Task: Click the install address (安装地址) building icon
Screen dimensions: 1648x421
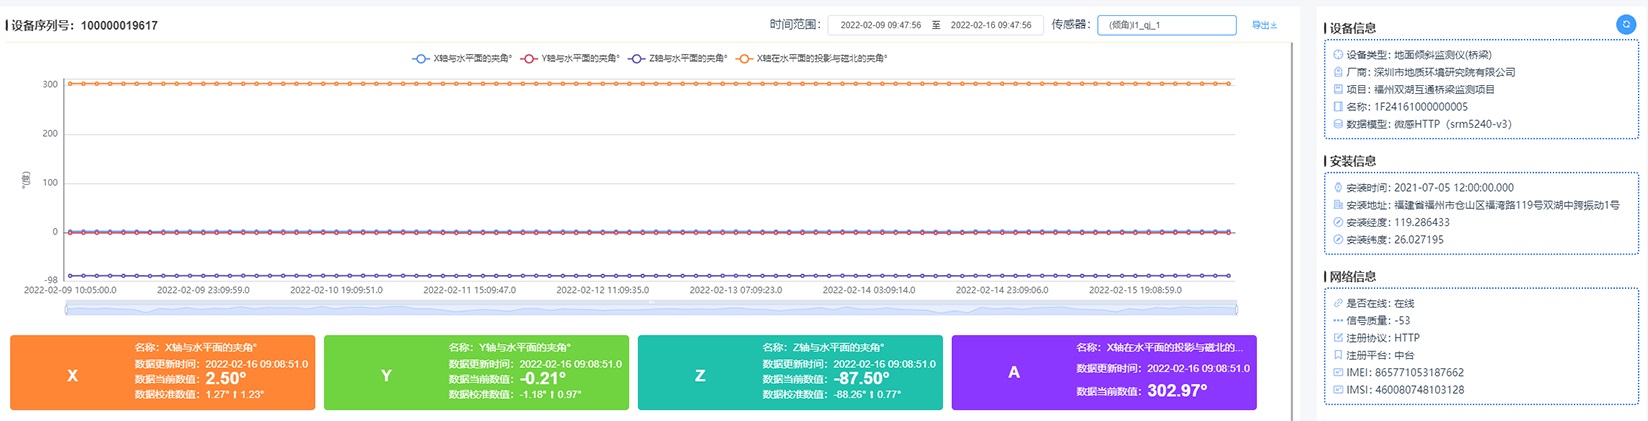Action: point(1338,205)
